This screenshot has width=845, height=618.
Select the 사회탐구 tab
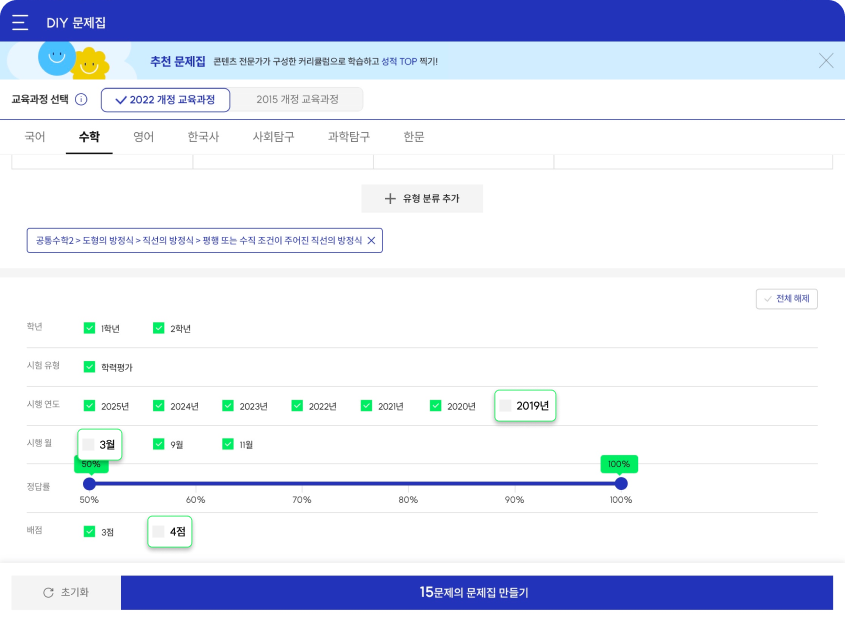[x=273, y=137]
